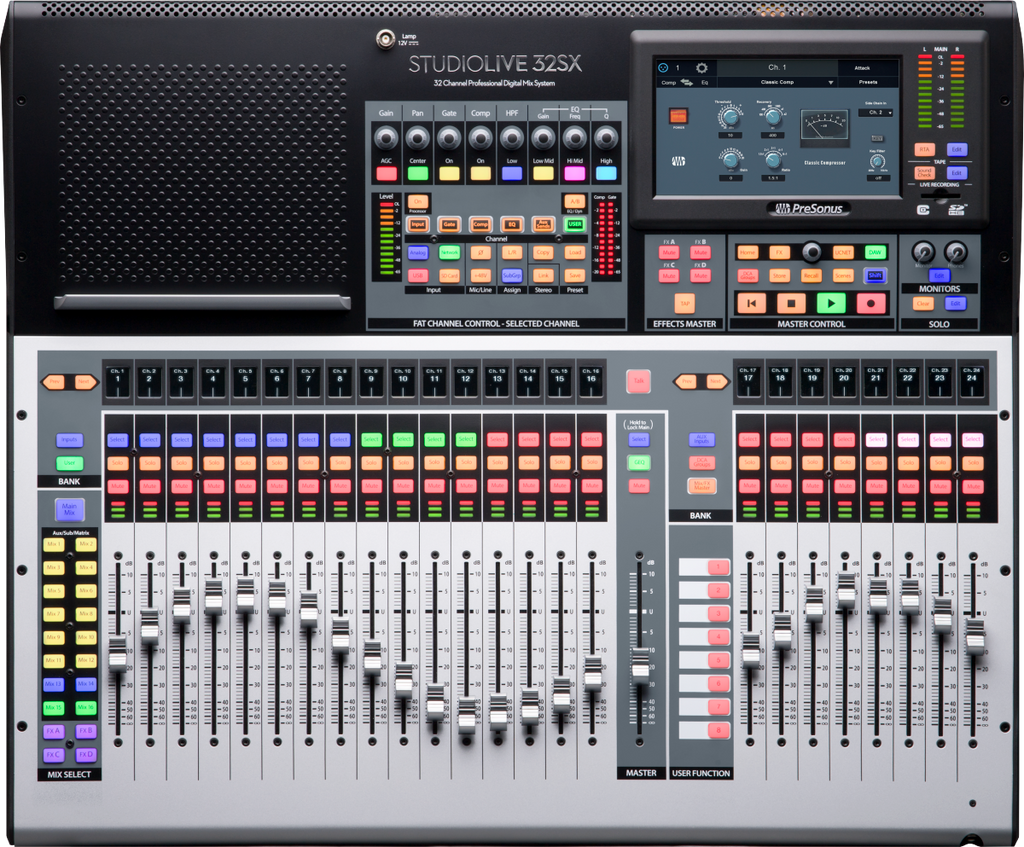This screenshot has height=847, width=1024.
Task: Hit the Return-to-start transport button
Action: click(751, 303)
